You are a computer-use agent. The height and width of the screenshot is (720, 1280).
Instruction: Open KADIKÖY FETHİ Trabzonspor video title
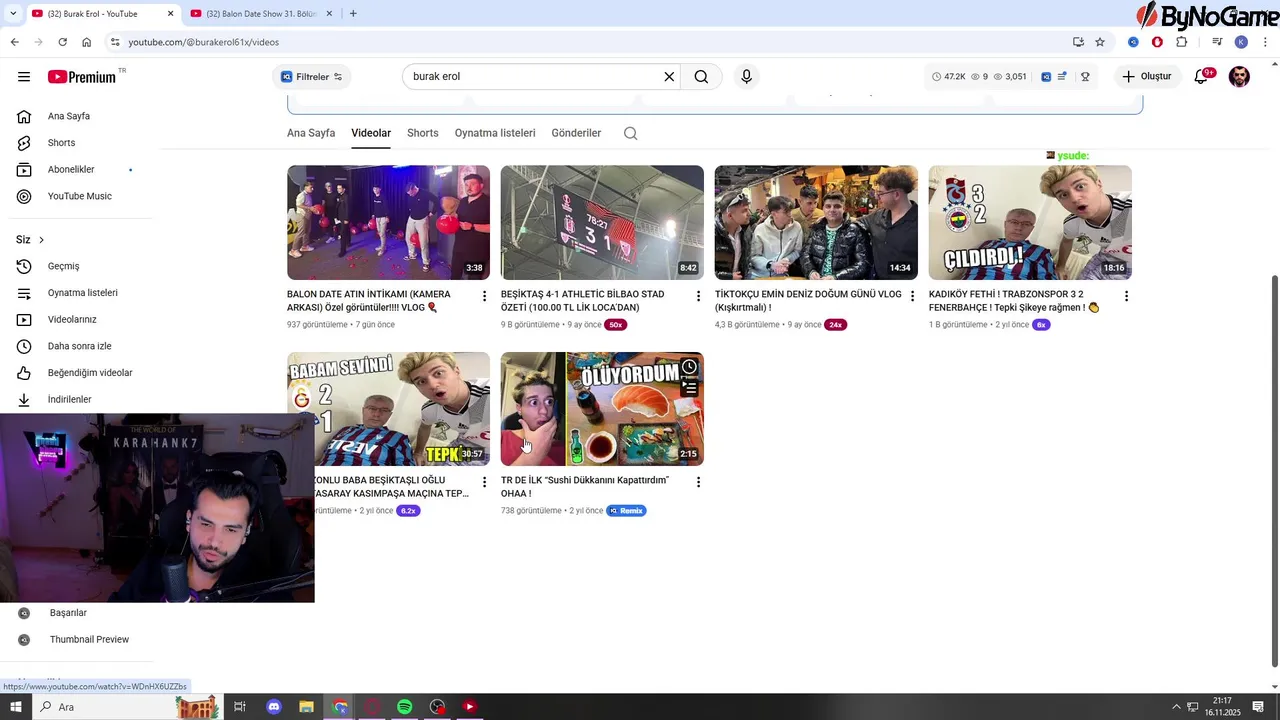click(1014, 301)
